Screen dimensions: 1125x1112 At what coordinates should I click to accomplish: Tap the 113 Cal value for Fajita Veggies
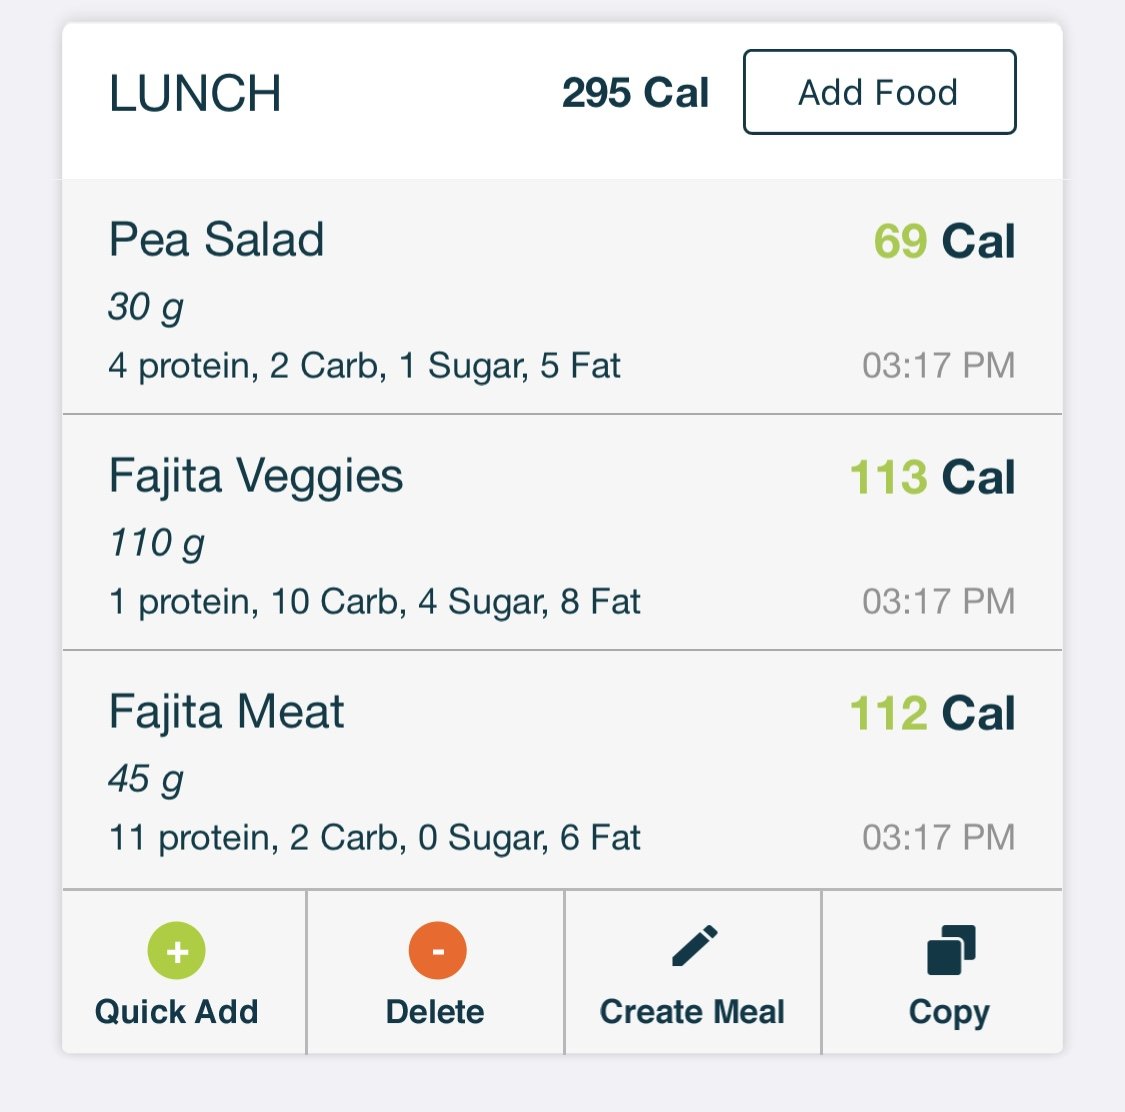coord(933,477)
